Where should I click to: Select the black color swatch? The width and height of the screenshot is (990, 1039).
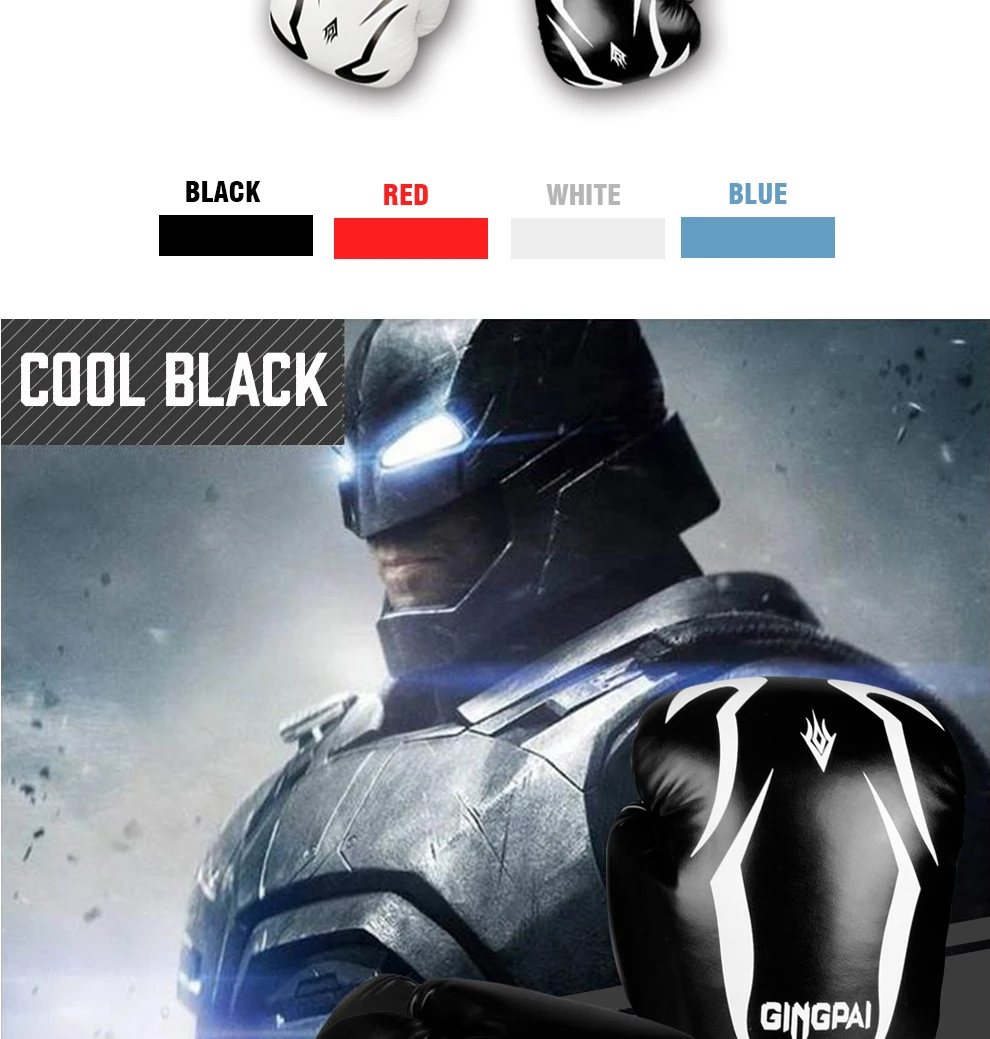point(235,235)
